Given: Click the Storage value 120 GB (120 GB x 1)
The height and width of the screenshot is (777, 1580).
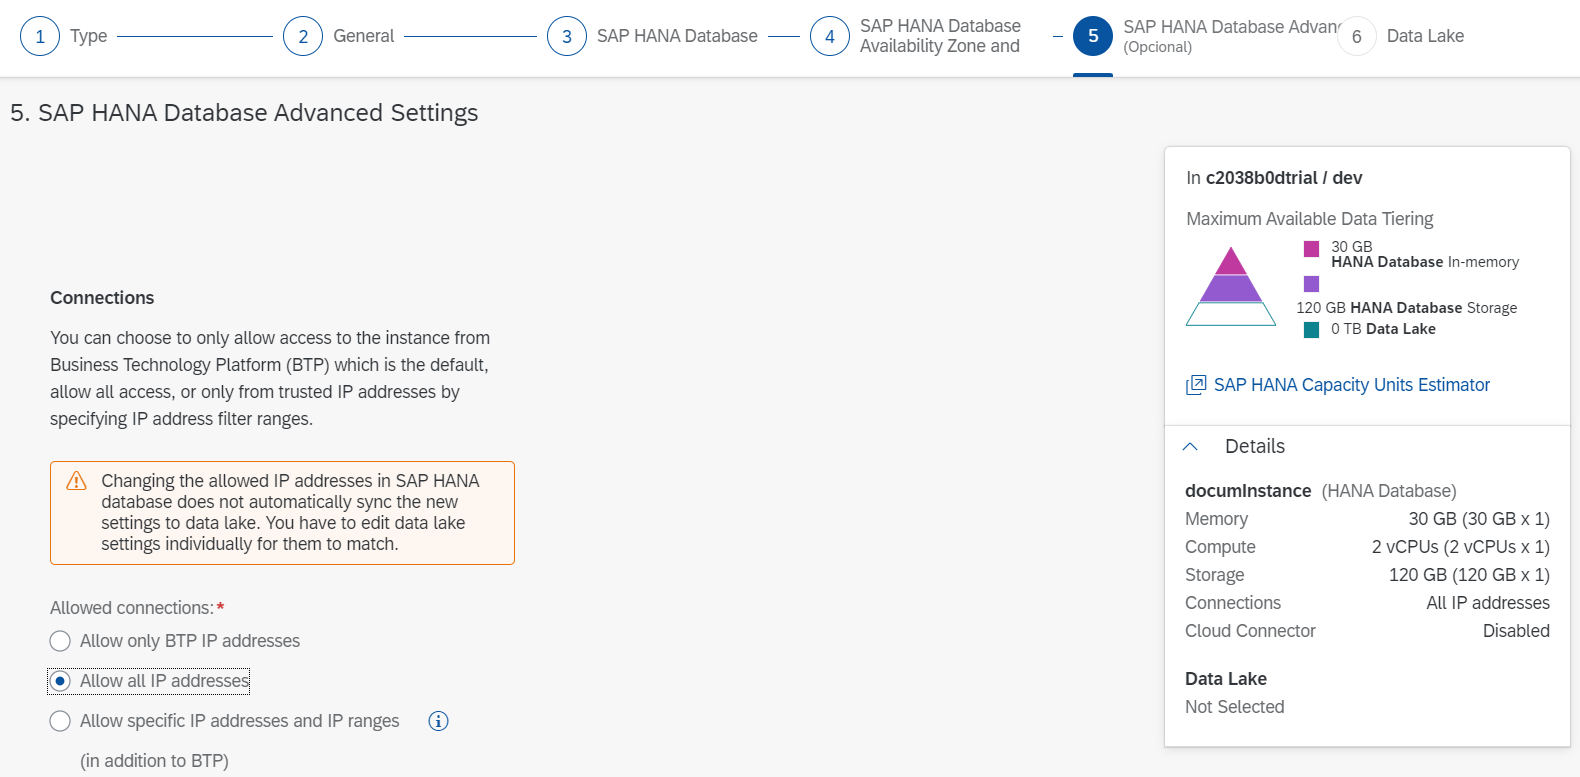Looking at the screenshot, I should (1469, 575).
